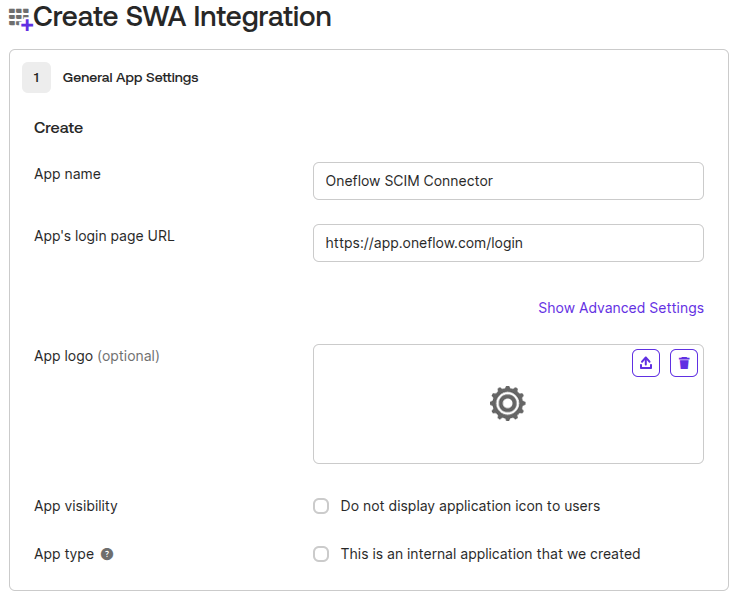This screenshot has width=738, height=599.
Task: Click the App logo preview area
Action: point(508,404)
